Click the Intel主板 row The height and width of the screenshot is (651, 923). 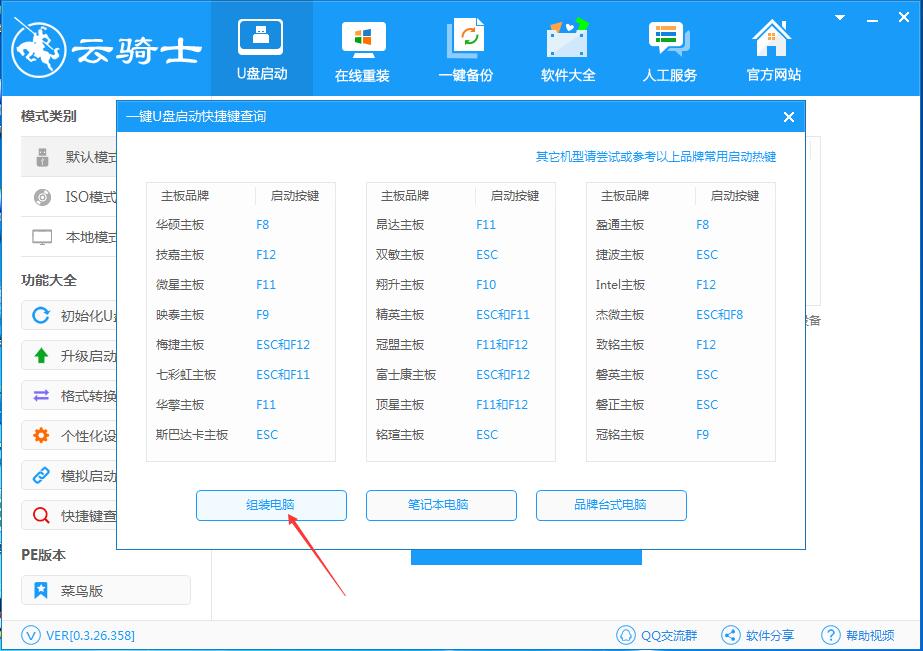tap(680, 285)
